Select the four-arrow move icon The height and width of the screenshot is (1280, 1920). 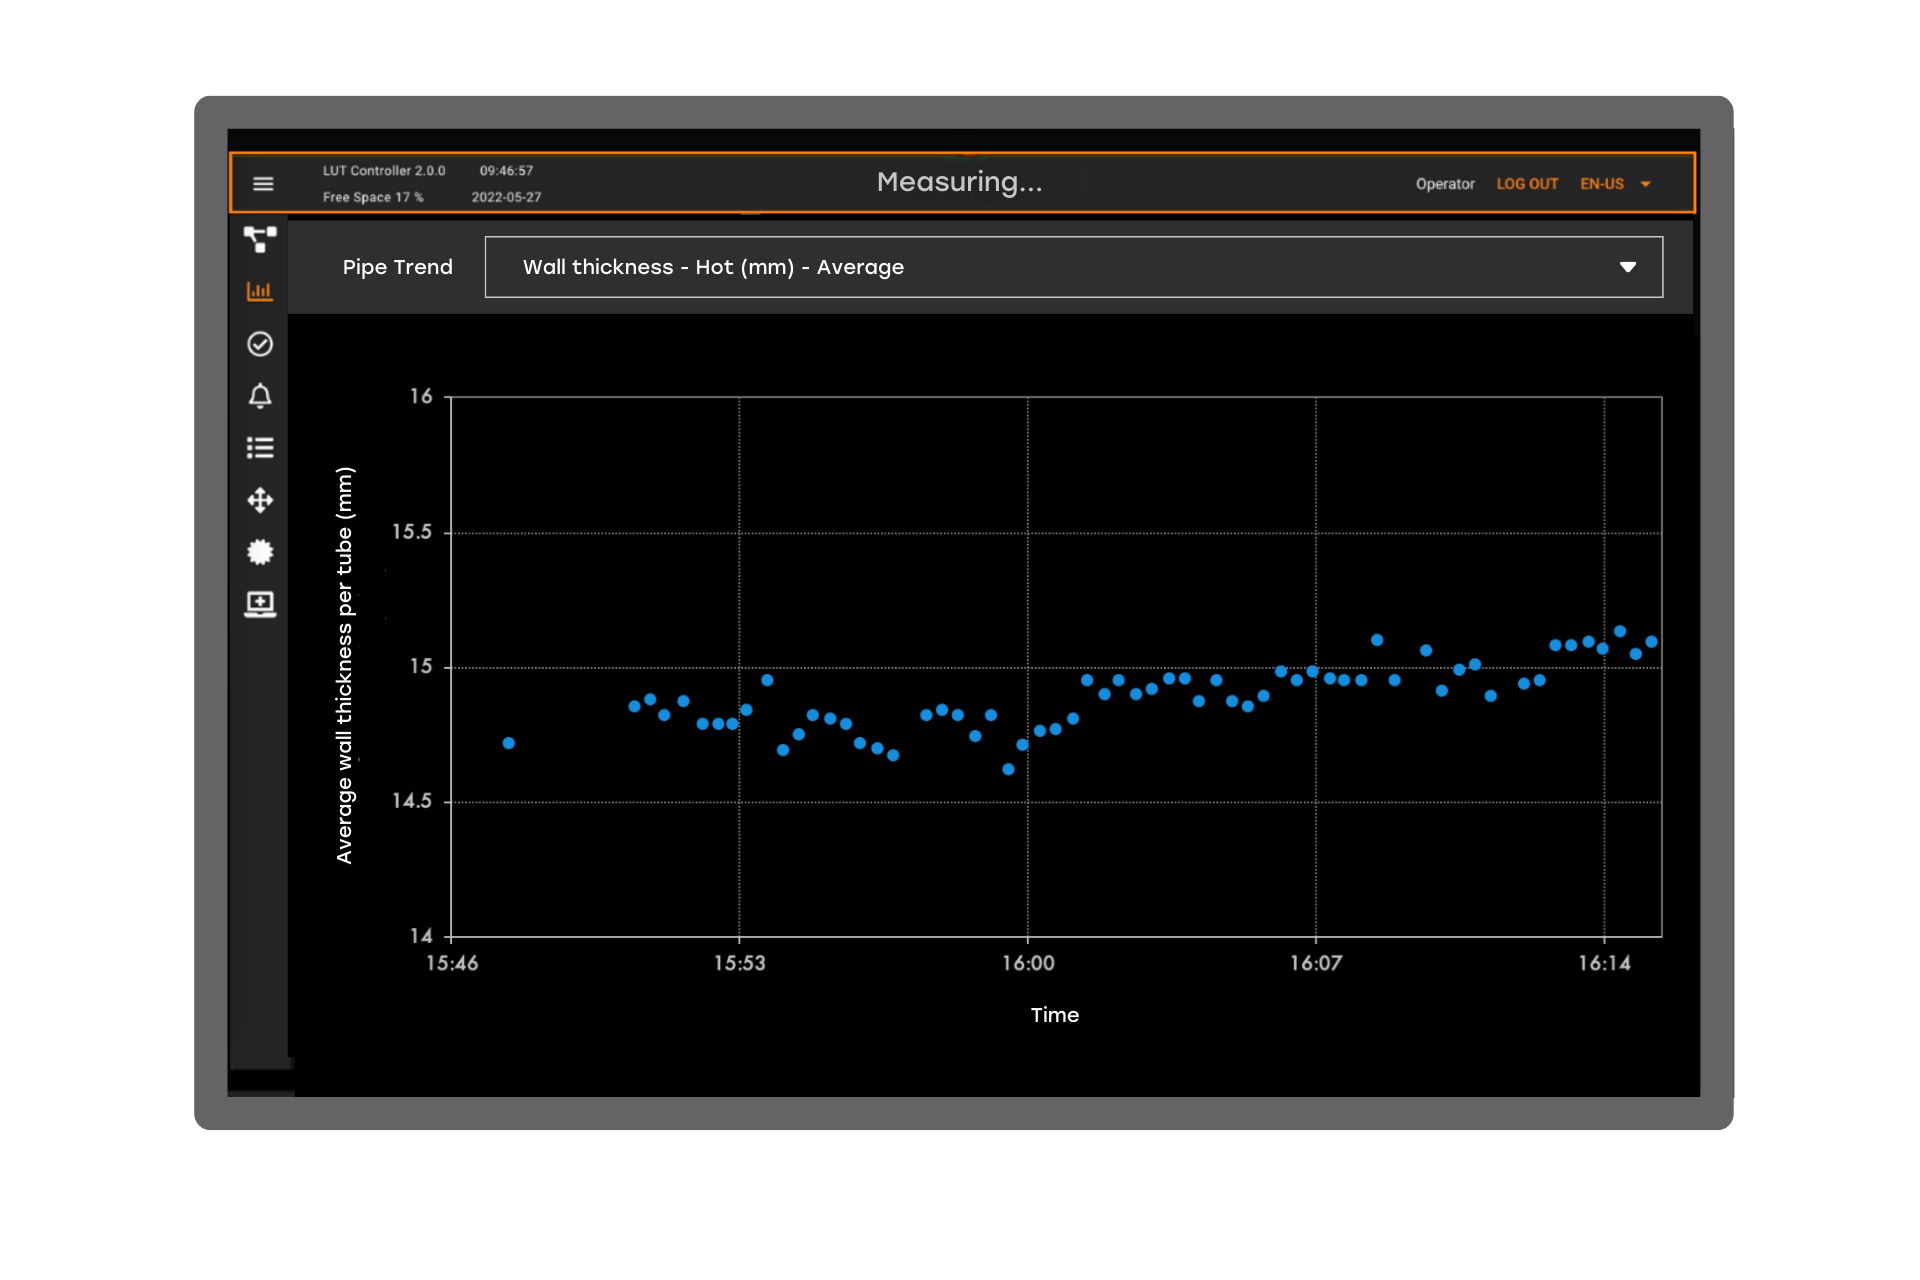coord(260,500)
